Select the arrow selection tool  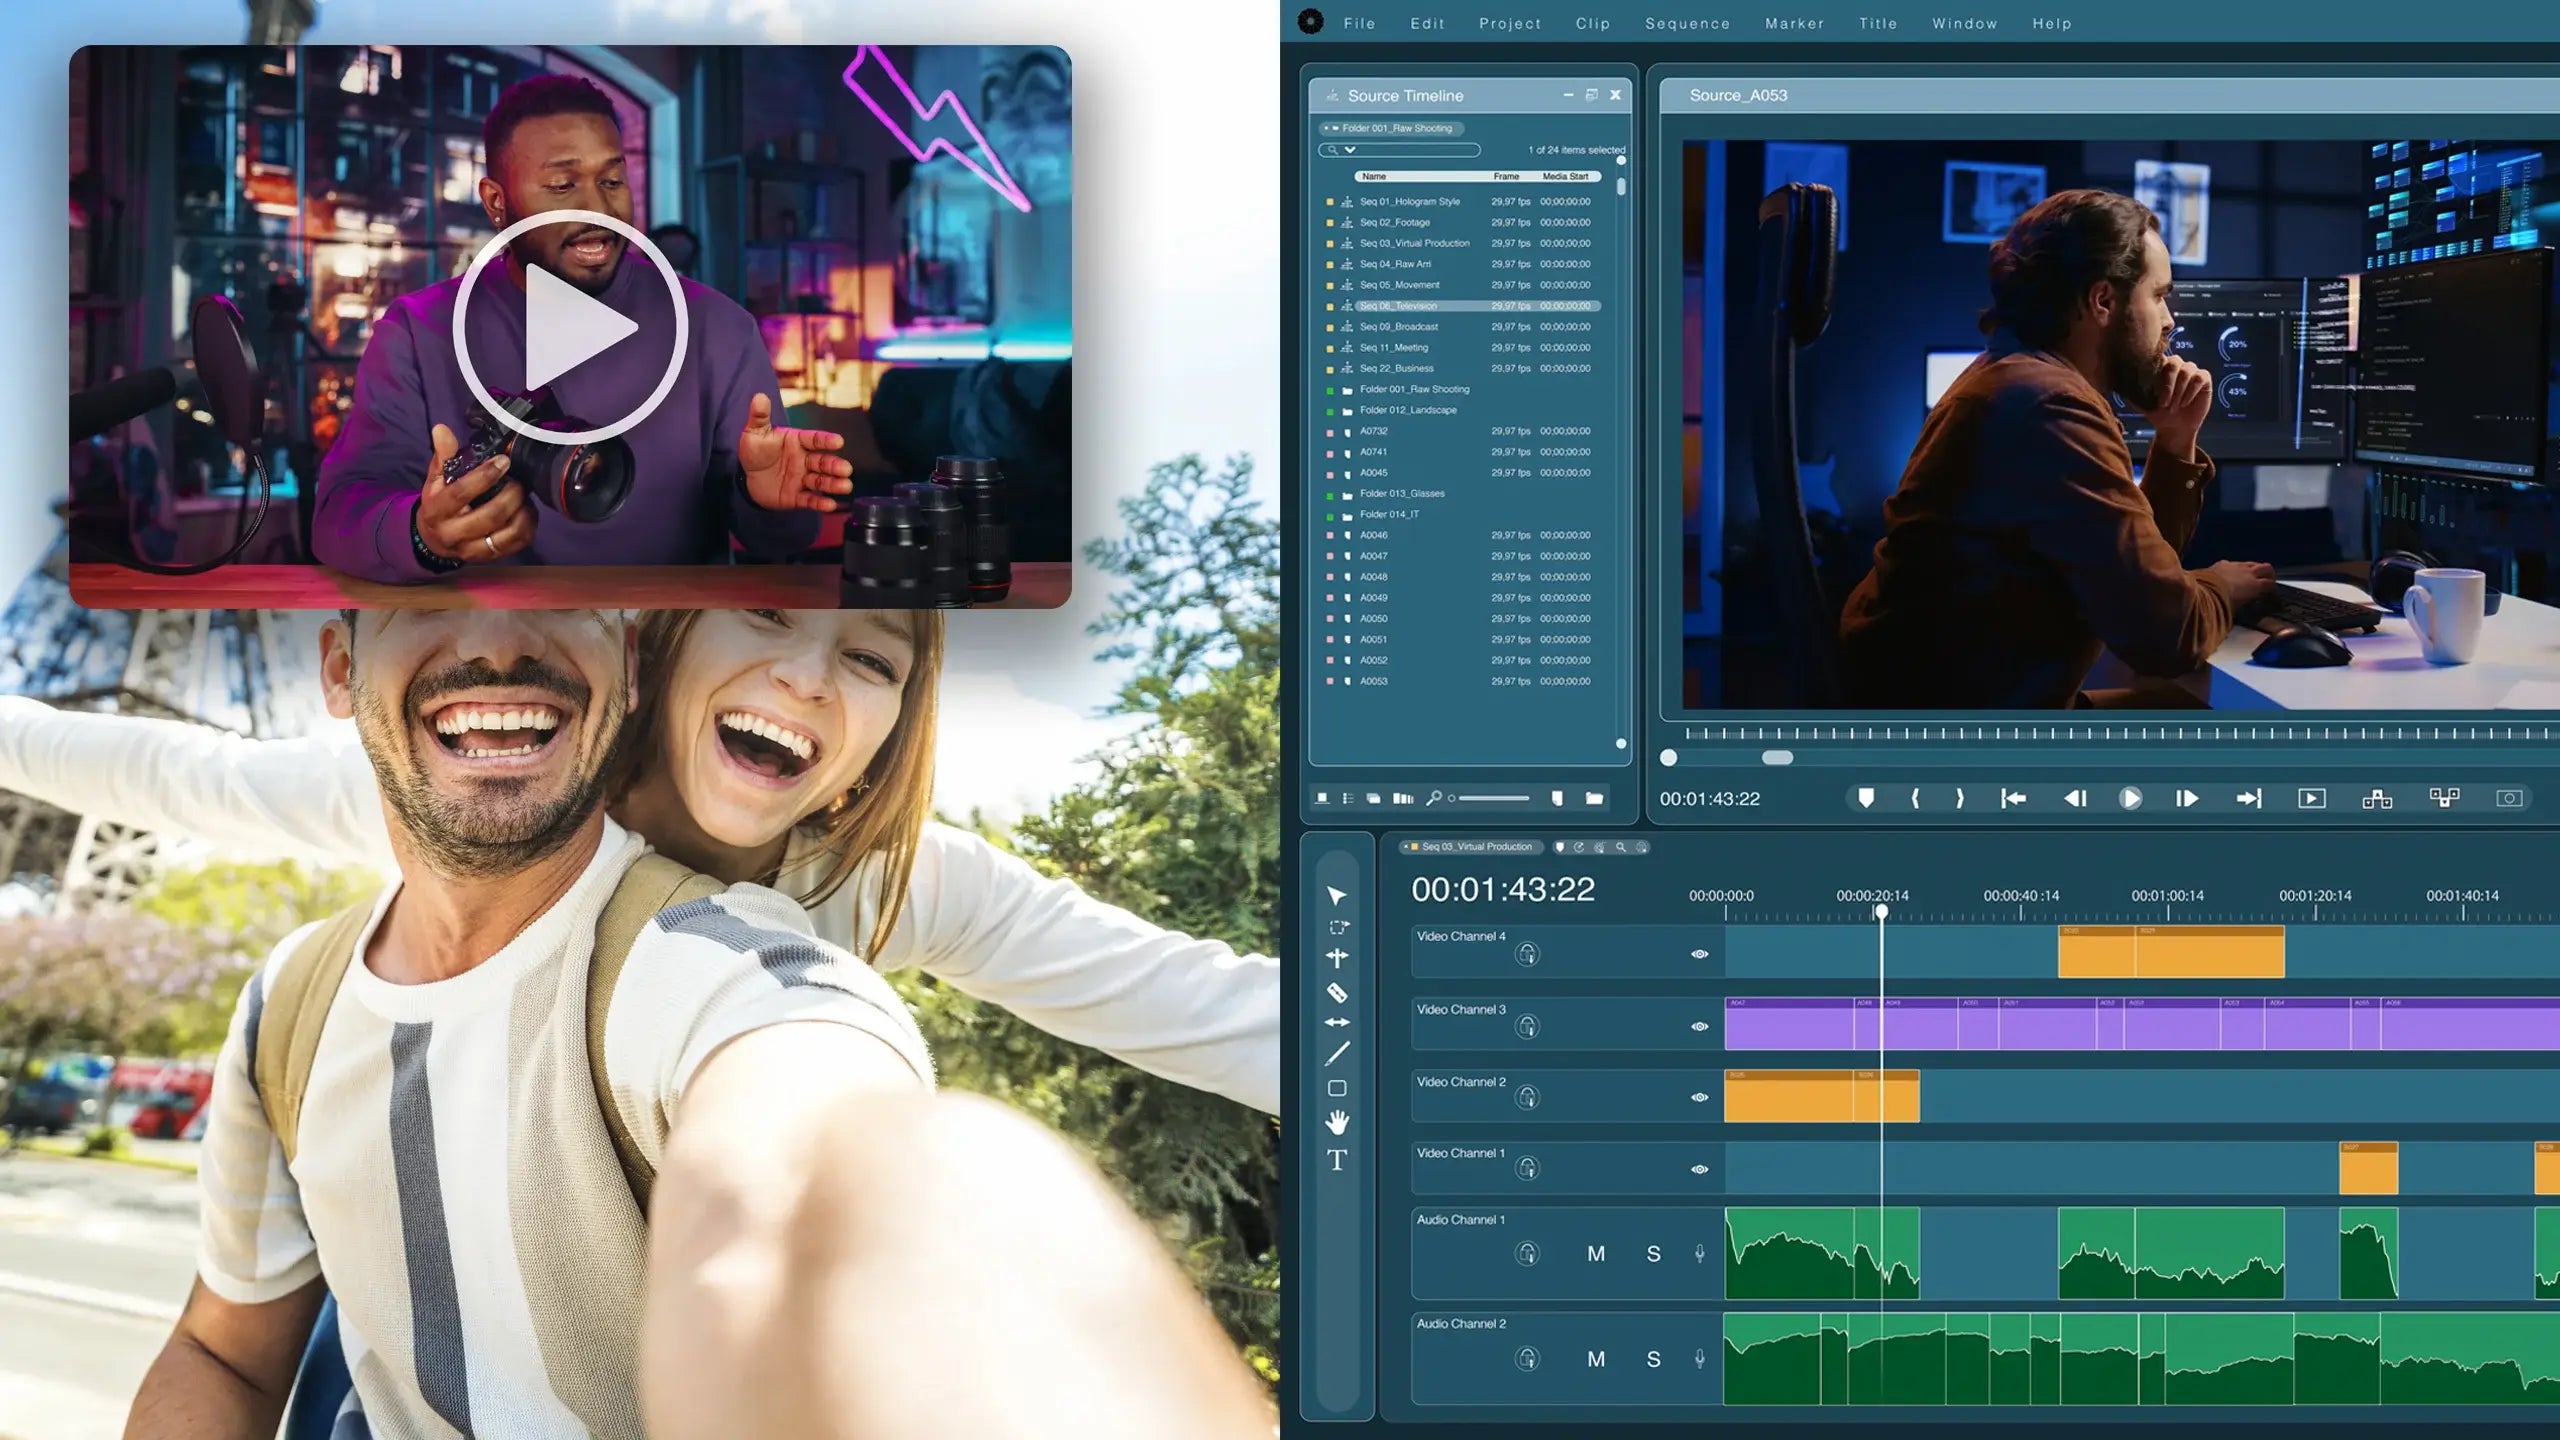pyautogui.click(x=1337, y=895)
